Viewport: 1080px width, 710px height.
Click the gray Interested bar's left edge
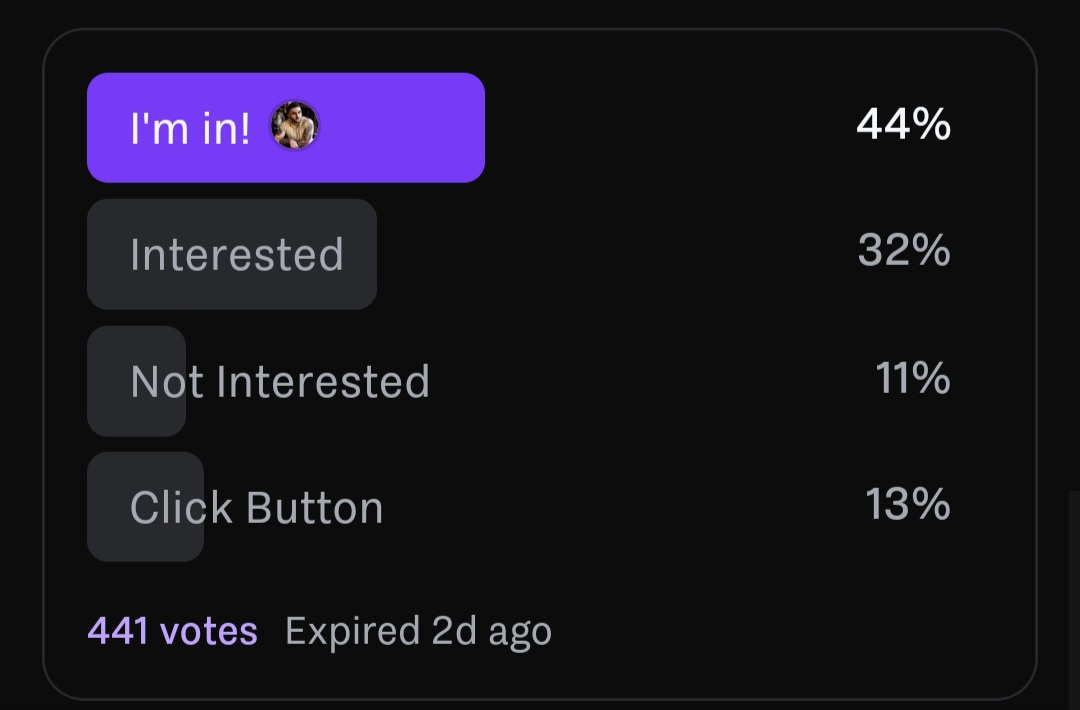(x=100, y=254)
